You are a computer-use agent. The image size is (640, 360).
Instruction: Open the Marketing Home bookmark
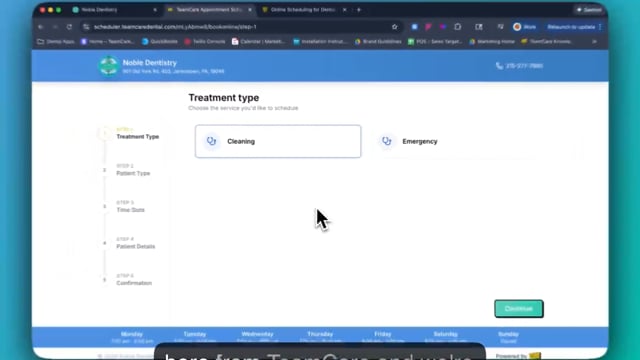point(492,42)
